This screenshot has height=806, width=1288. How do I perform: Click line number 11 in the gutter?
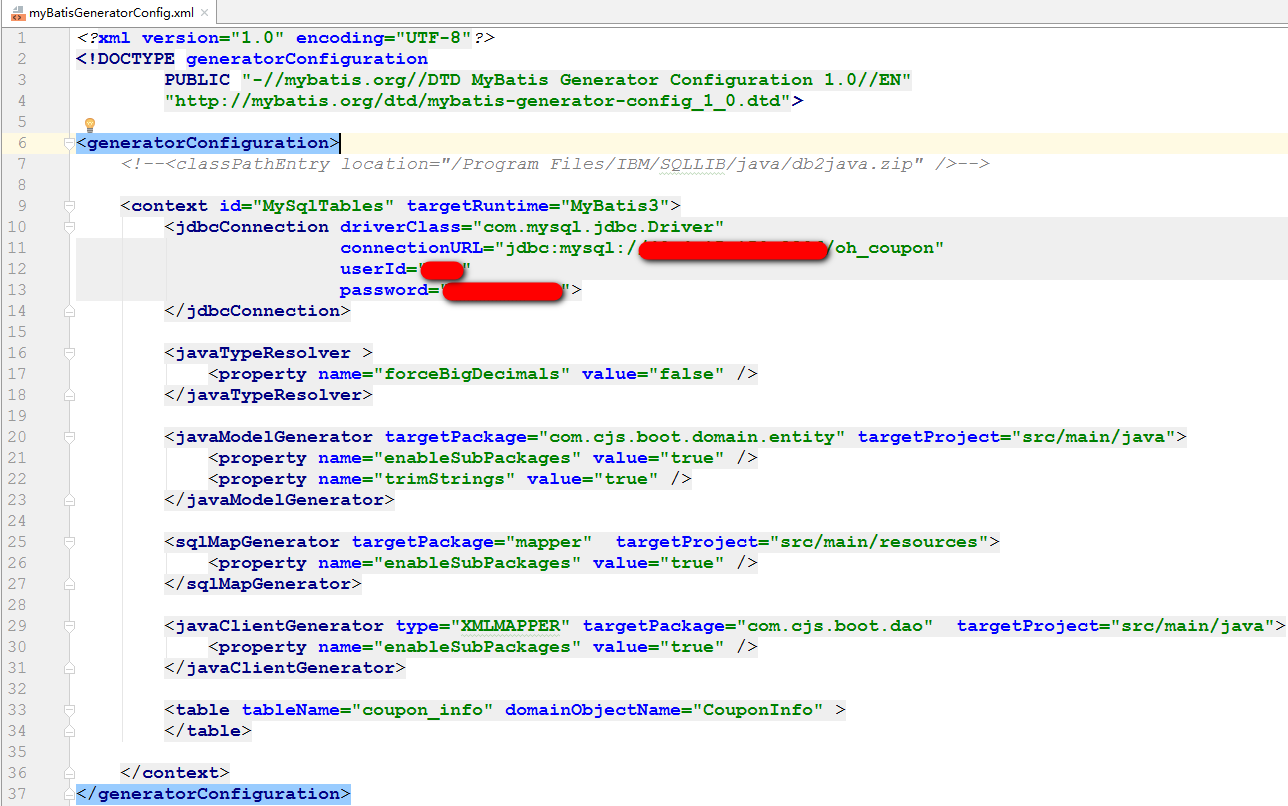[x=44, y=248]
